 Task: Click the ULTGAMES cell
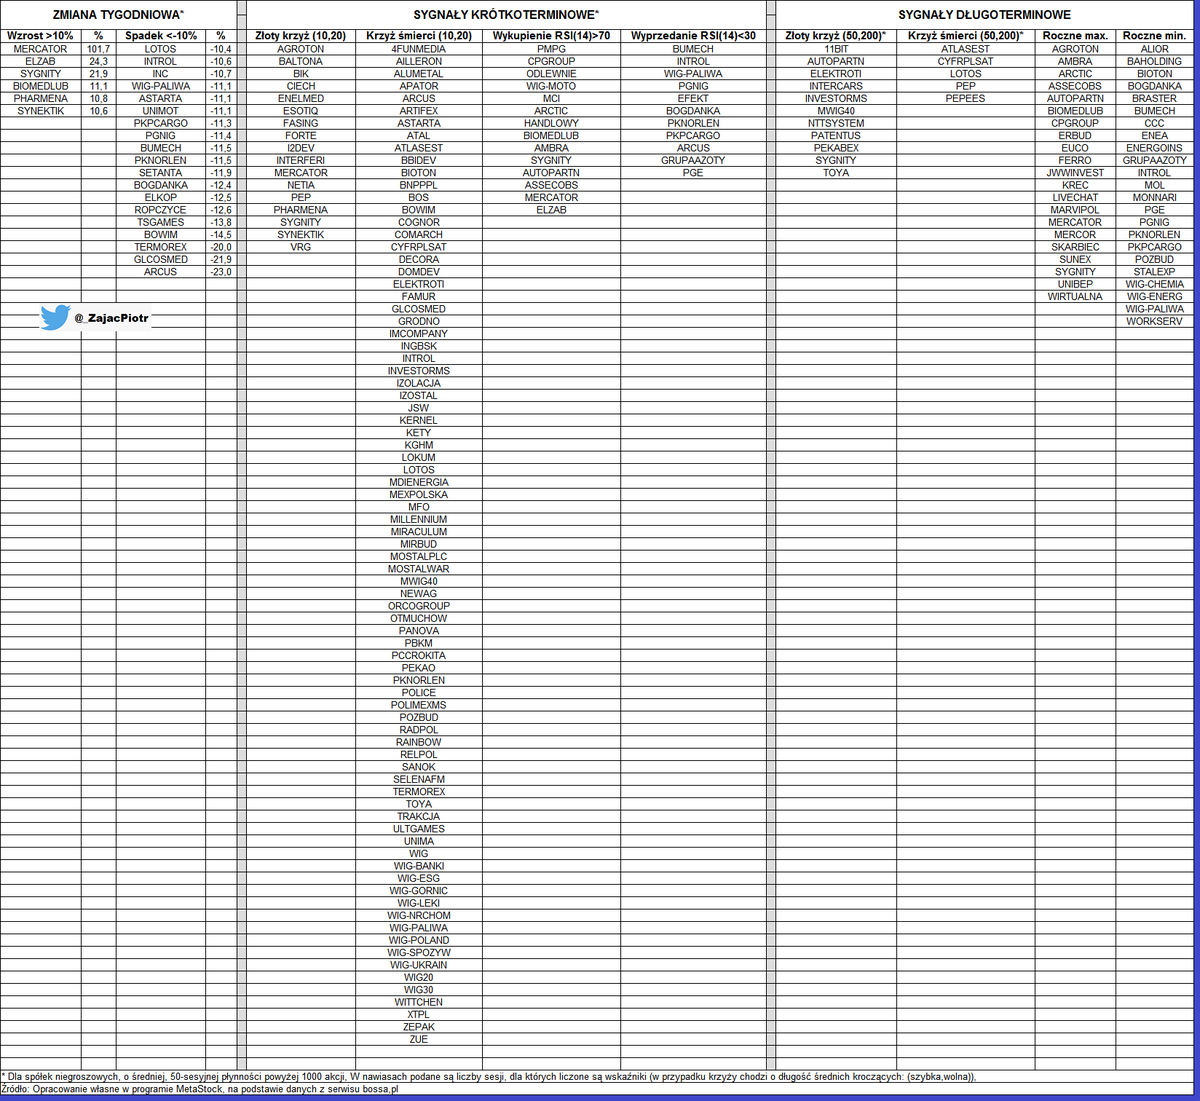tap(419, 829)
